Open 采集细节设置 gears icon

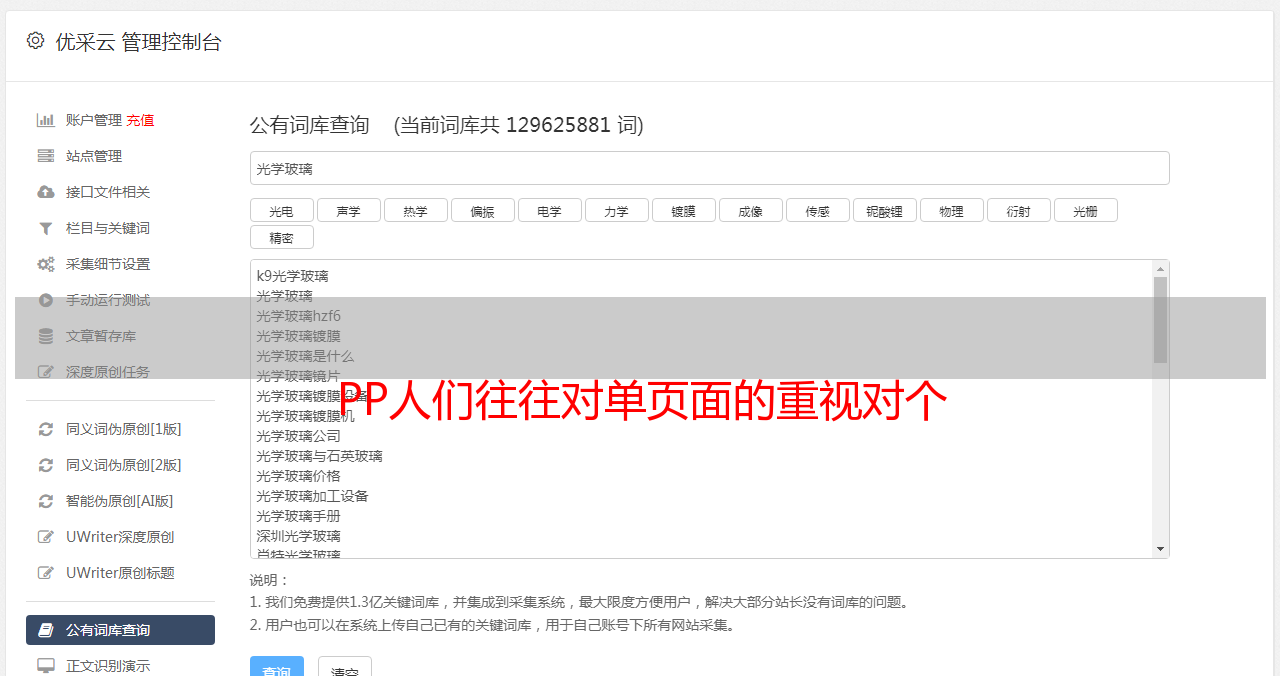coord(46,264)
